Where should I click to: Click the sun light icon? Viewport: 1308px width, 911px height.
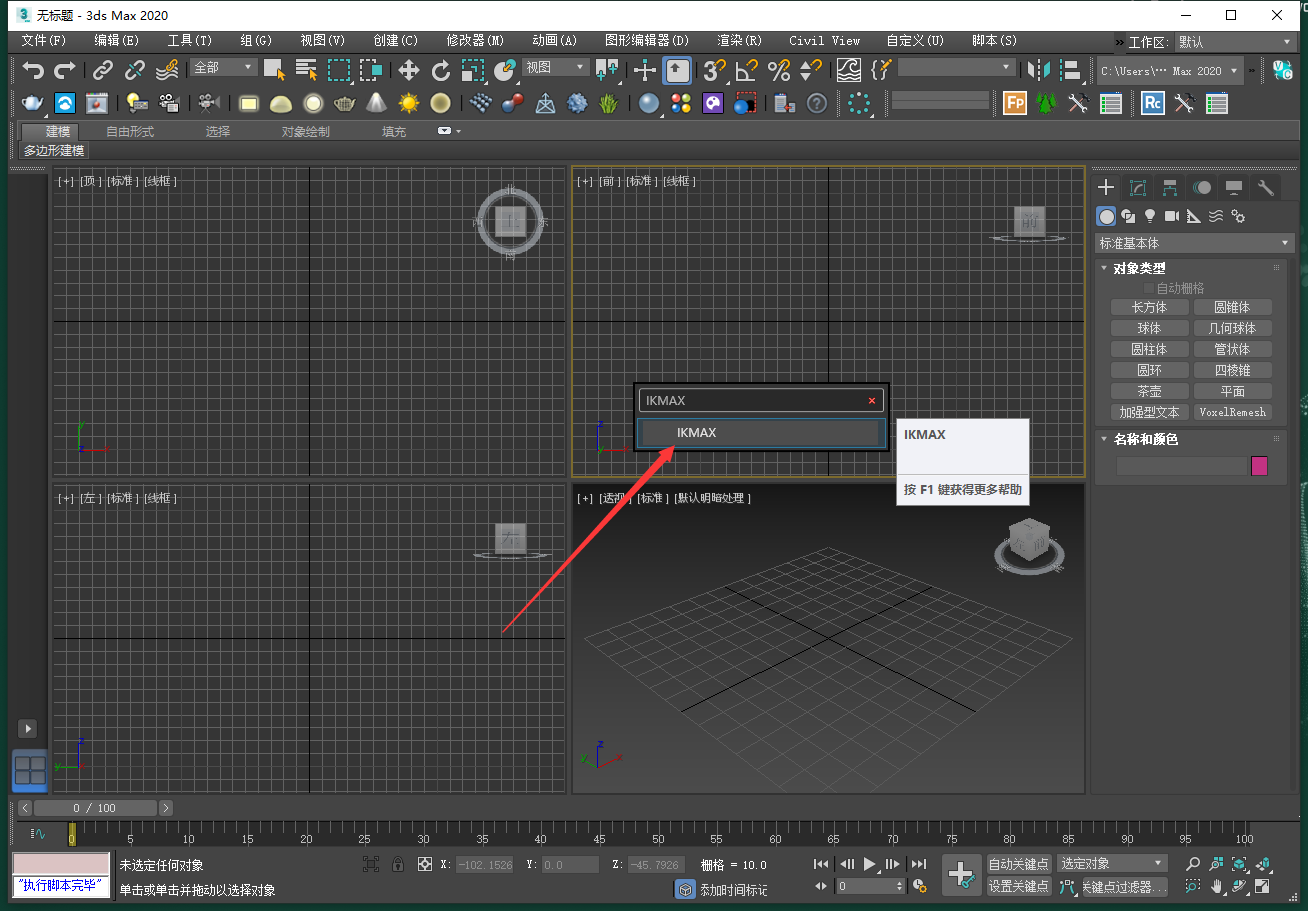[x=409, y=103]
